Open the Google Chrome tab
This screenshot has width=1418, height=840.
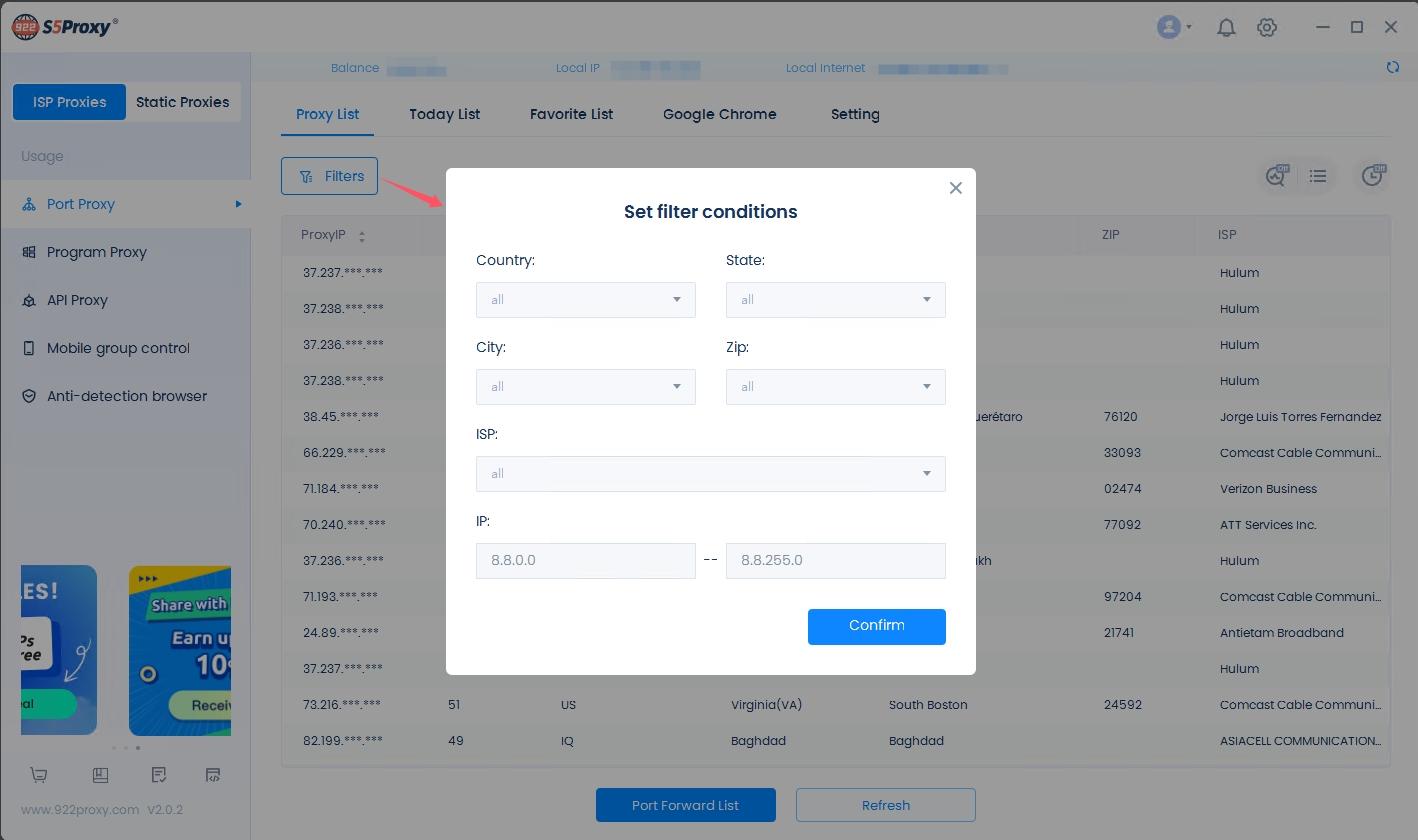[x=719, y=114]
